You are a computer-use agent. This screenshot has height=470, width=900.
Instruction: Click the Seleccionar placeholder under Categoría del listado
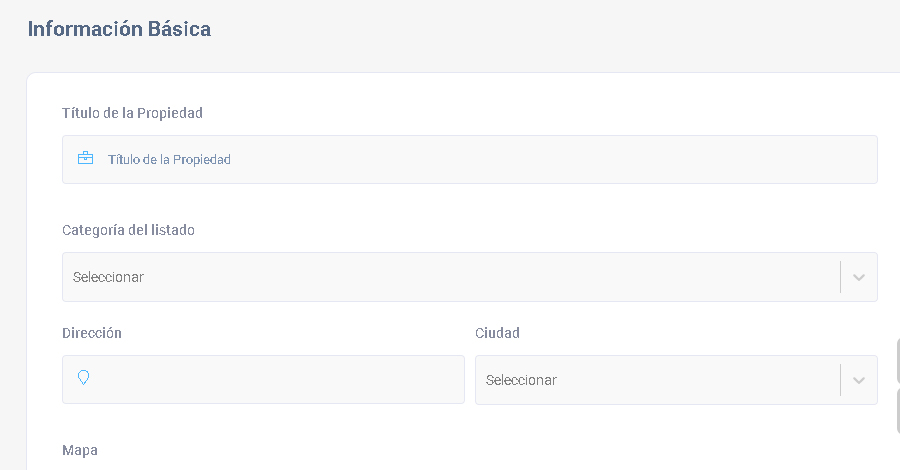(x=108, y=277)
